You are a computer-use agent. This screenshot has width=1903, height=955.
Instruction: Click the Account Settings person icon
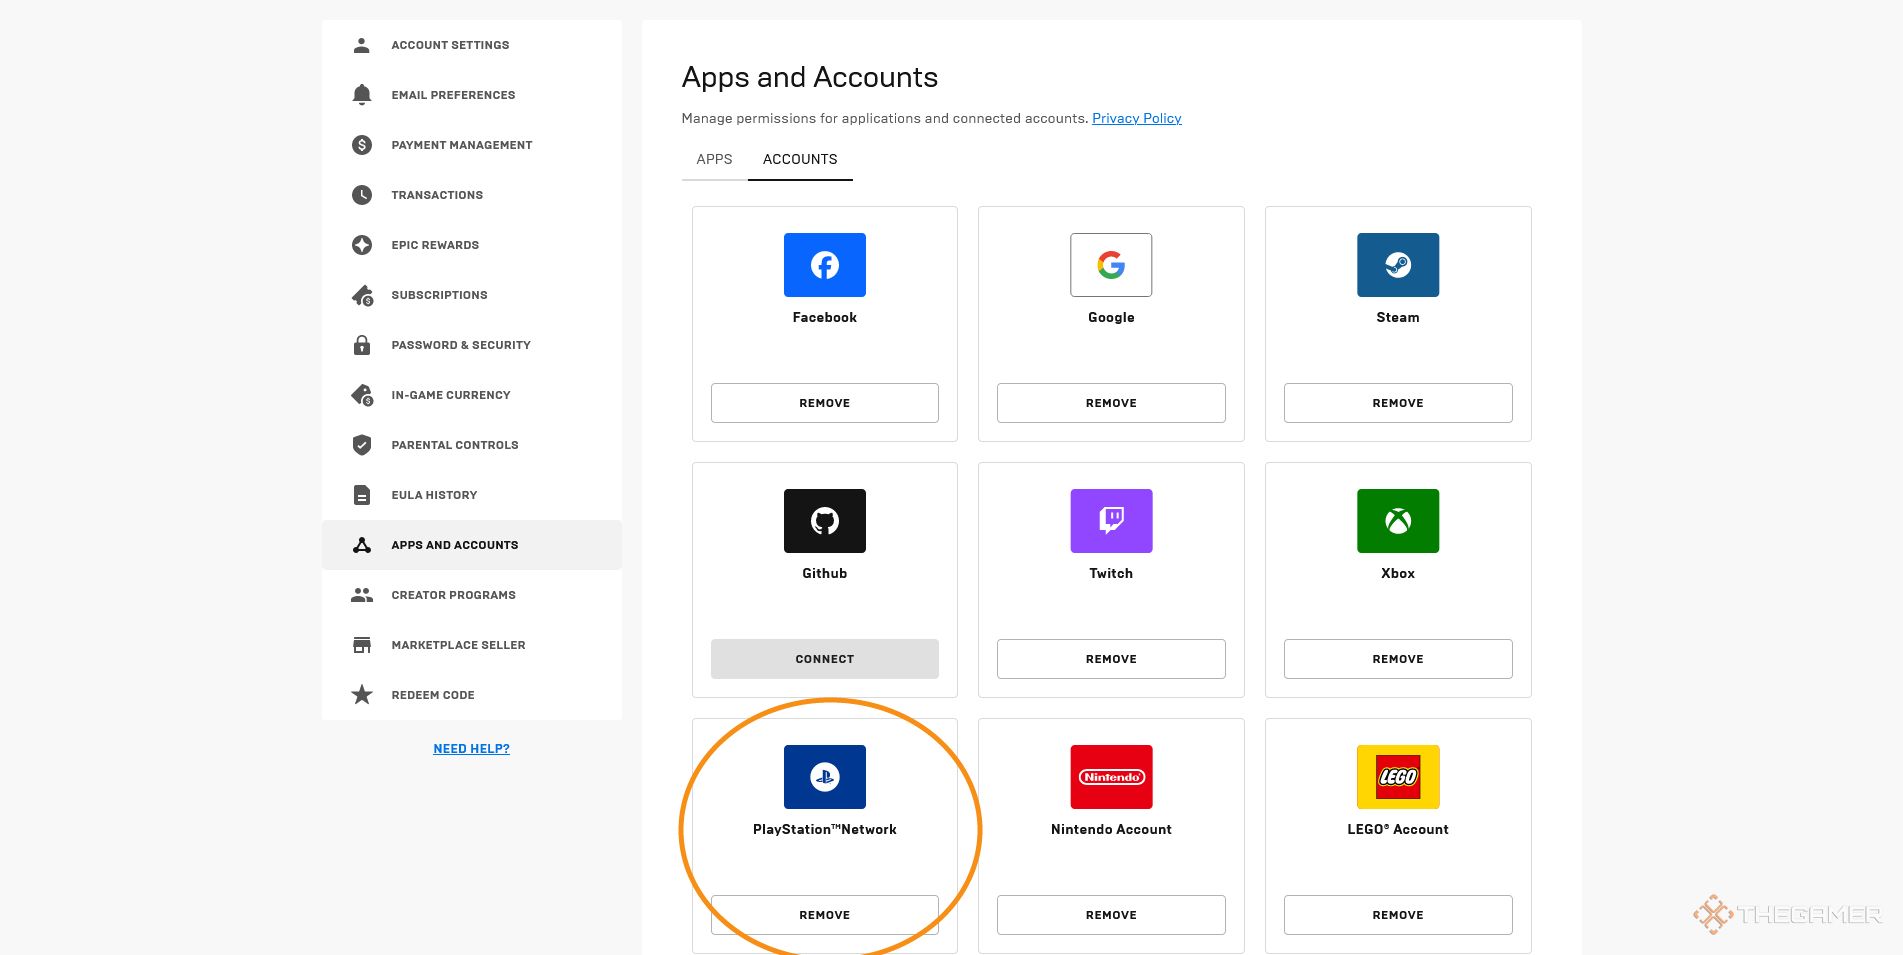click(x=362, y=45)
